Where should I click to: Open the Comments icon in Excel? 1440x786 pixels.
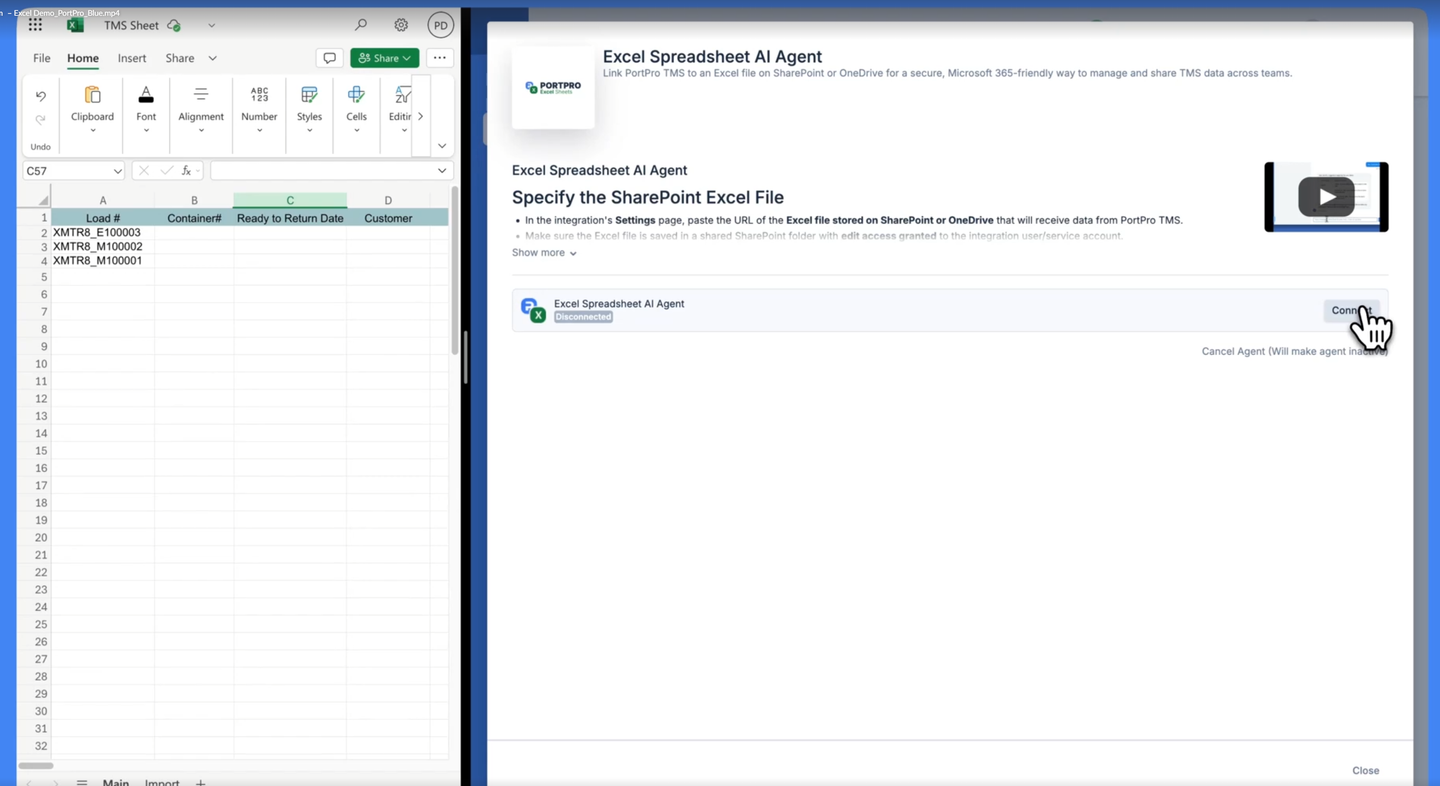[x=329, y=58]
